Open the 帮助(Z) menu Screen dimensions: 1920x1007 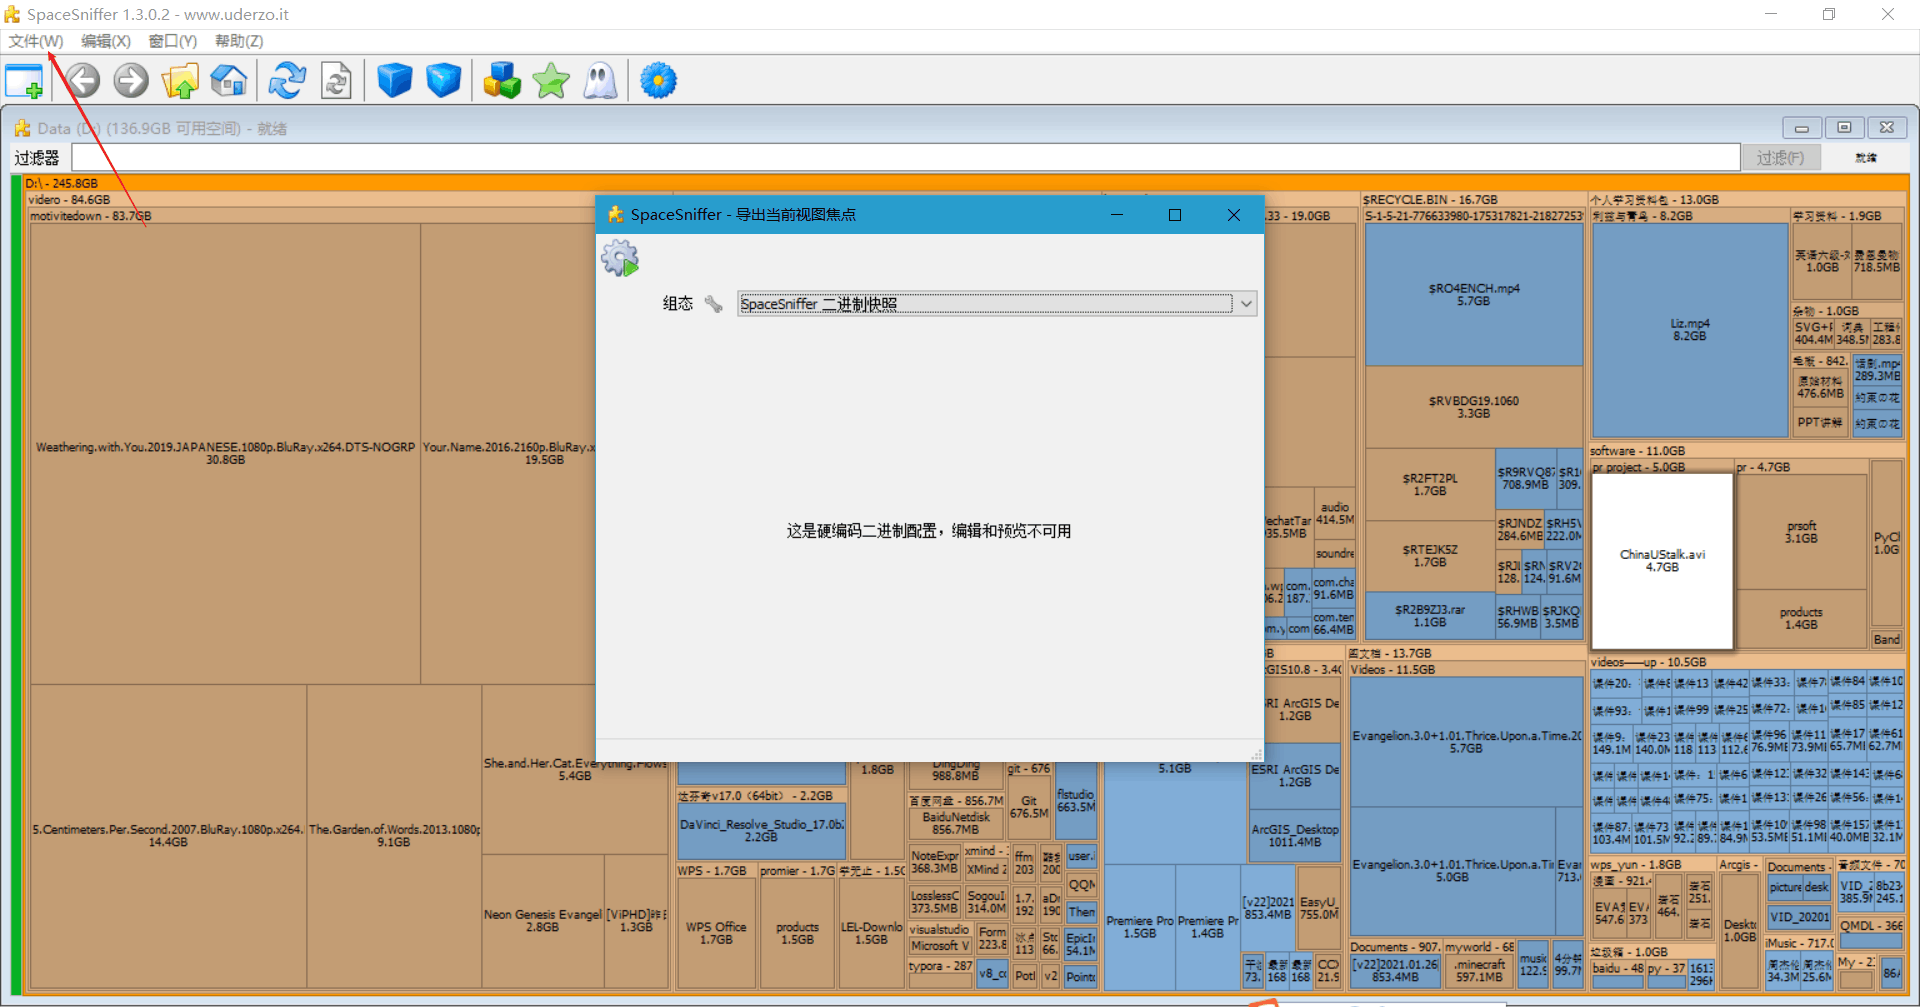[239, 41]
